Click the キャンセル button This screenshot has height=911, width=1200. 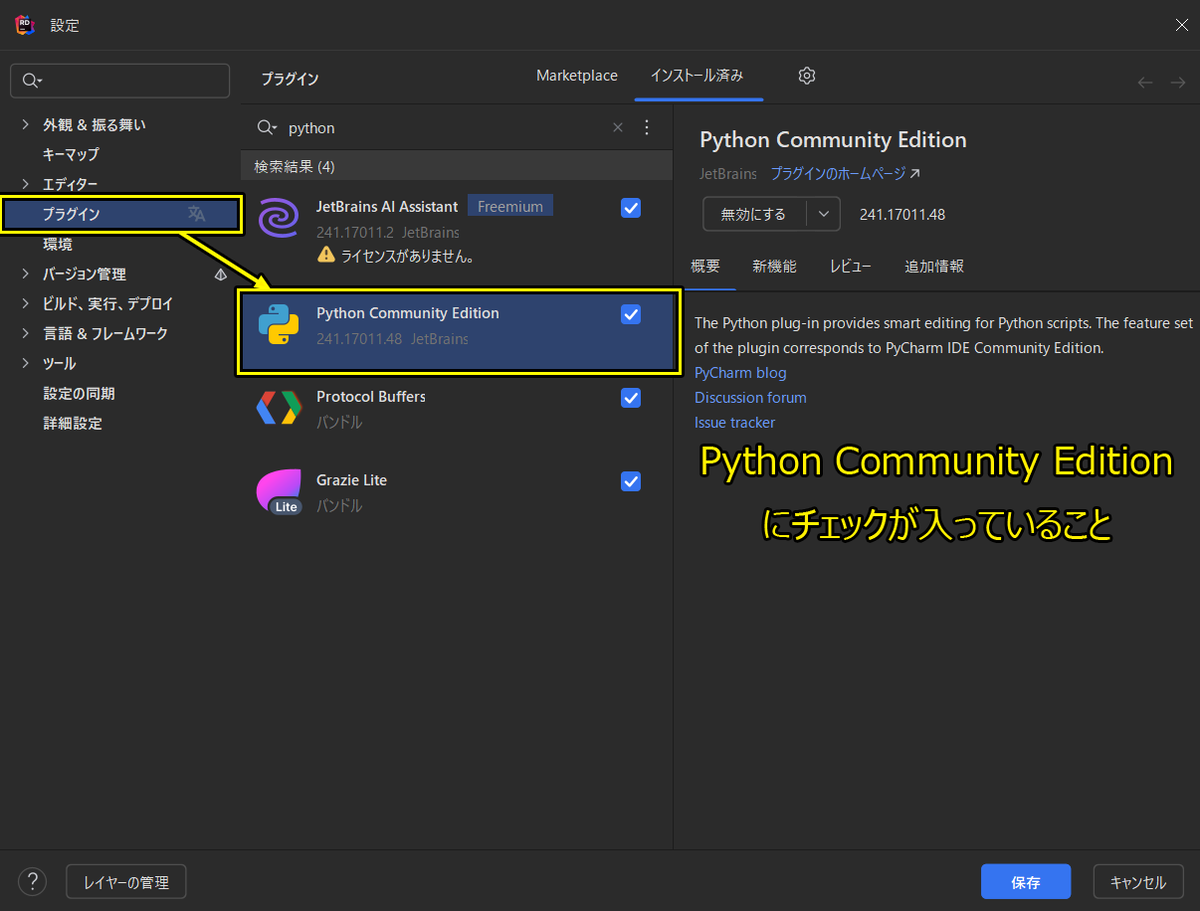pyautogui.click(x=1138, y=882)
